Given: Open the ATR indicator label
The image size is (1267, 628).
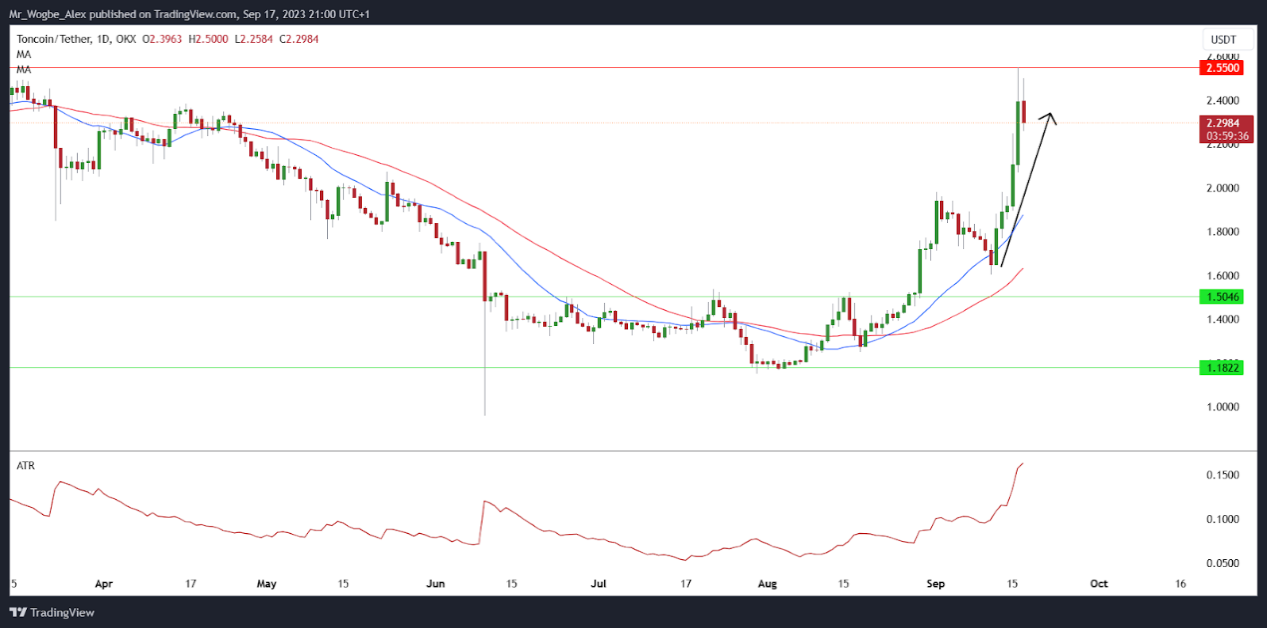Looking at the screenshot, I should pyautogui.click(x=25, y=465).
